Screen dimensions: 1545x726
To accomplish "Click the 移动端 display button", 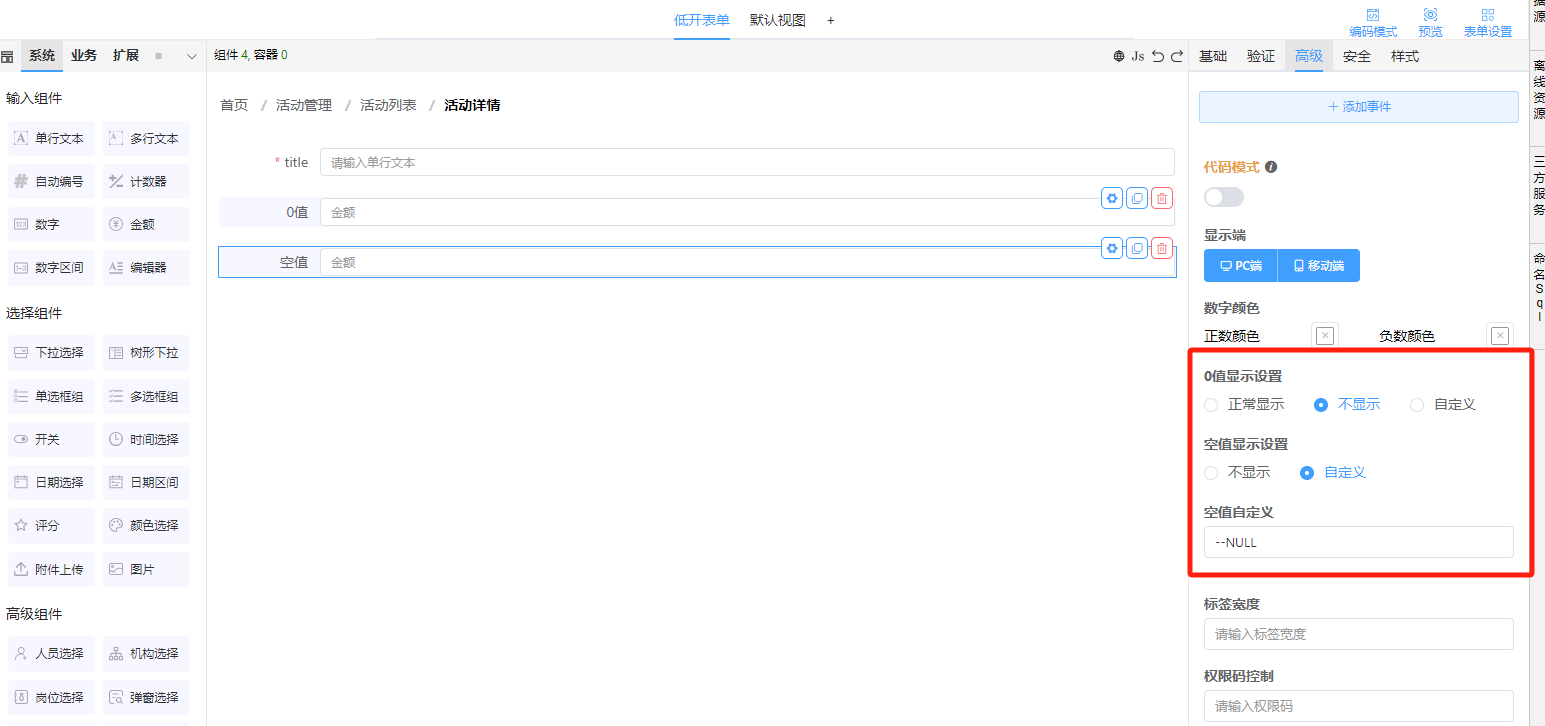I will click(1318, 266).
